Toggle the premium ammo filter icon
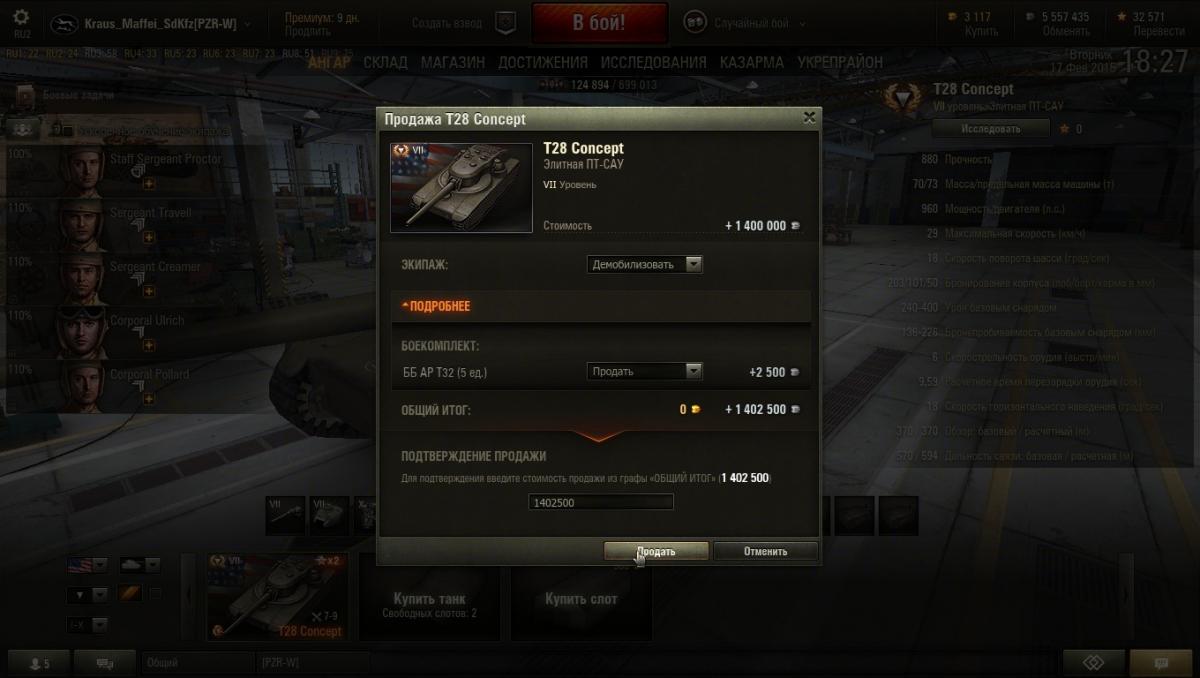The height and width of the screenshot is (678, 1200). point(129,594)
